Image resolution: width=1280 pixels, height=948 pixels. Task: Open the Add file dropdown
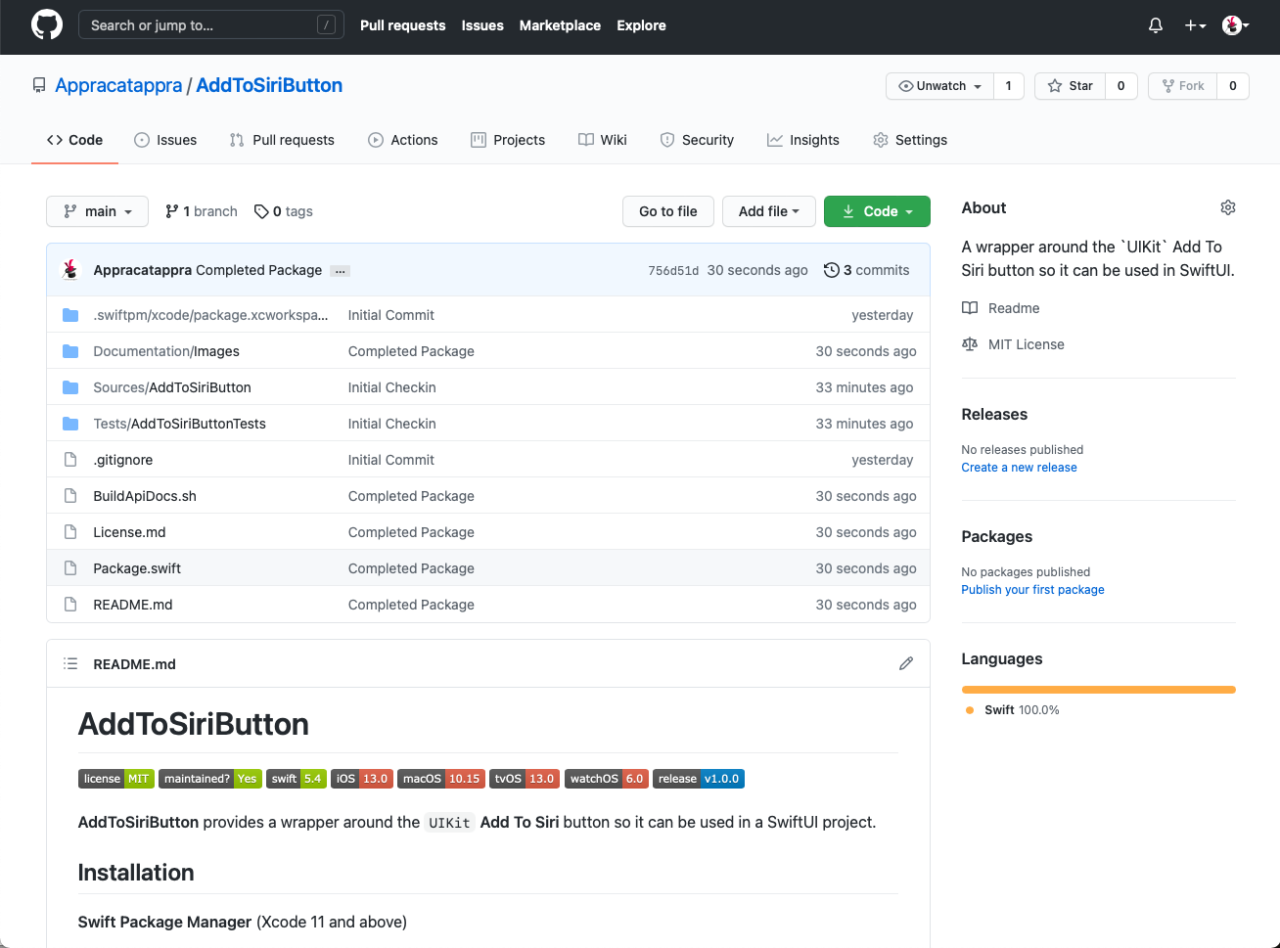pos(768,211)
